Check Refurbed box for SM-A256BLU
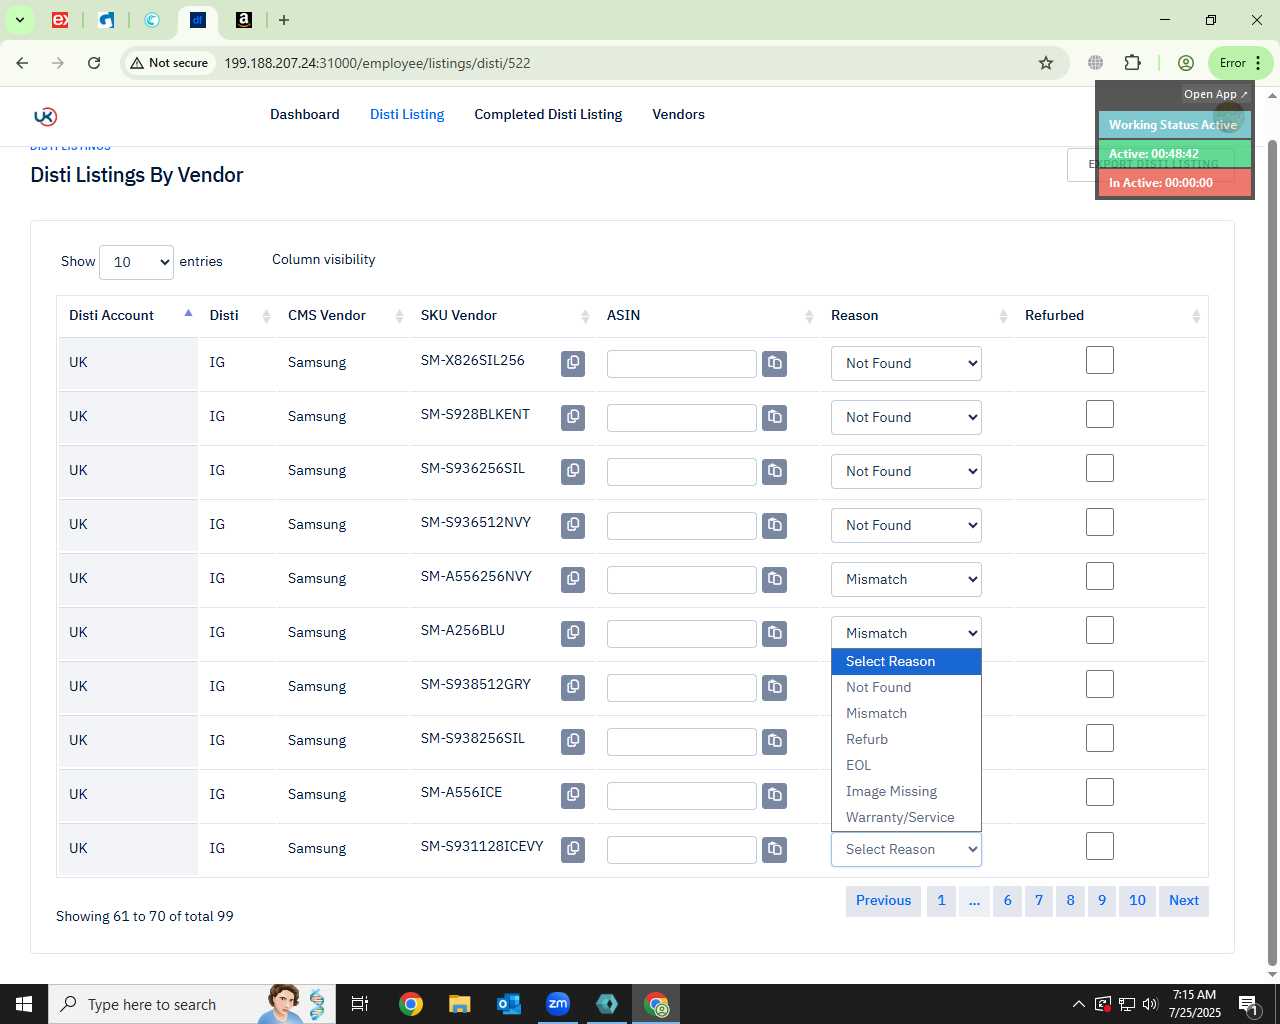Image resolution: width=1280 pixels, height=1024 pixels. click(x=1100, y=630)
